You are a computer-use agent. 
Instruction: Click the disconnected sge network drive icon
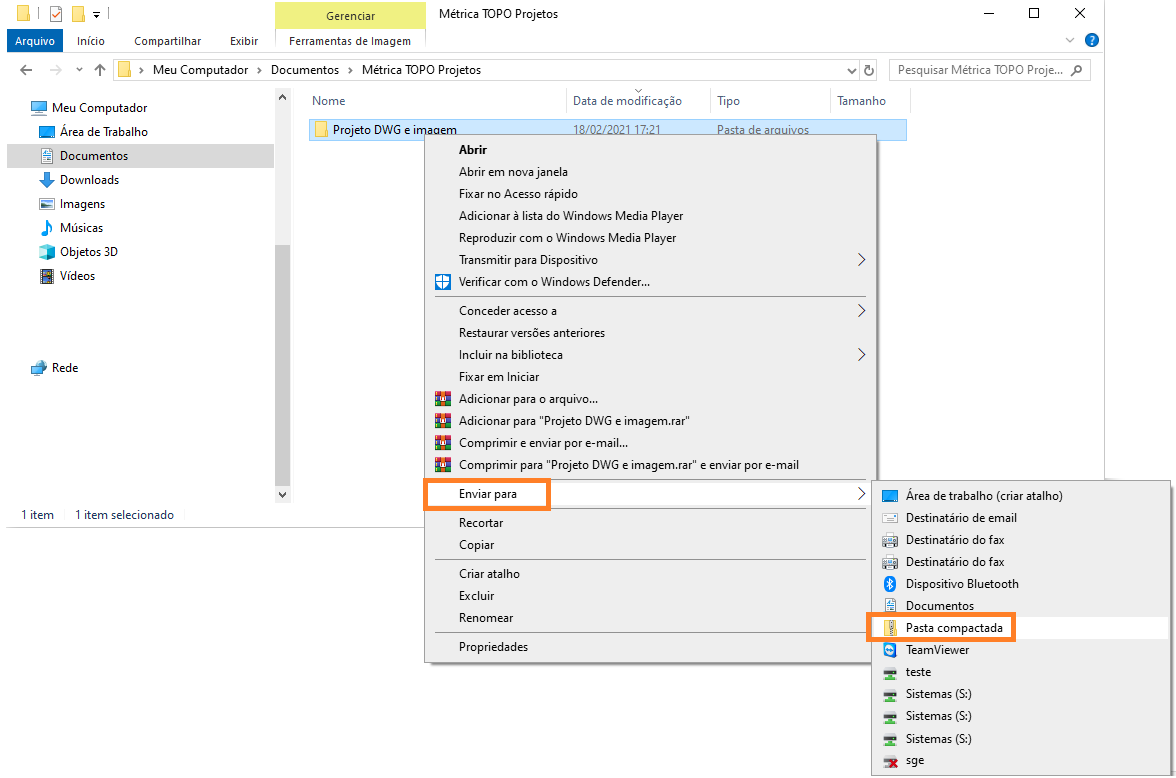(890, 761)
